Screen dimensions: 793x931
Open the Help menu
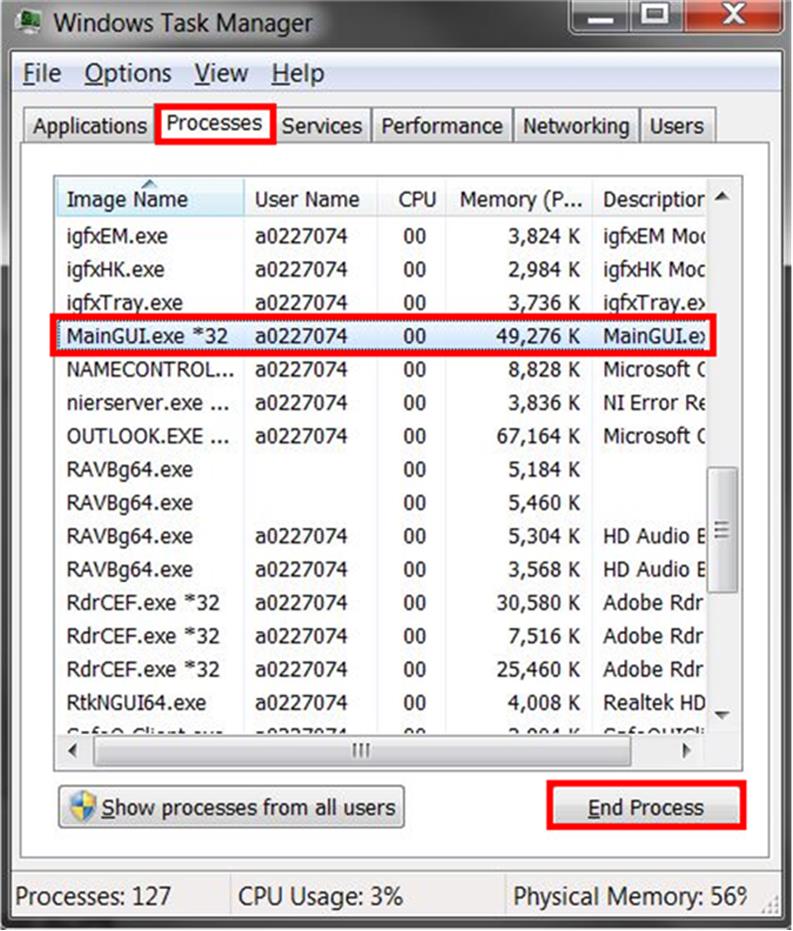coord(297,74)
